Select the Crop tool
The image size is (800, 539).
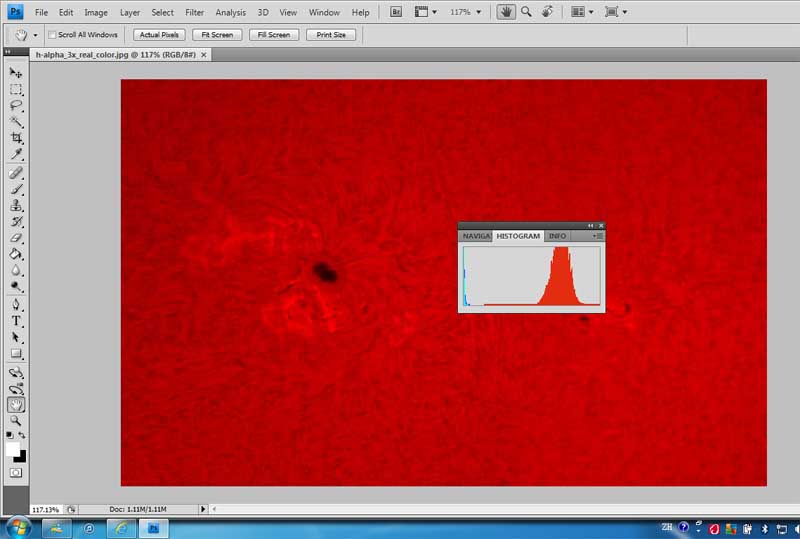click(16, 138)
